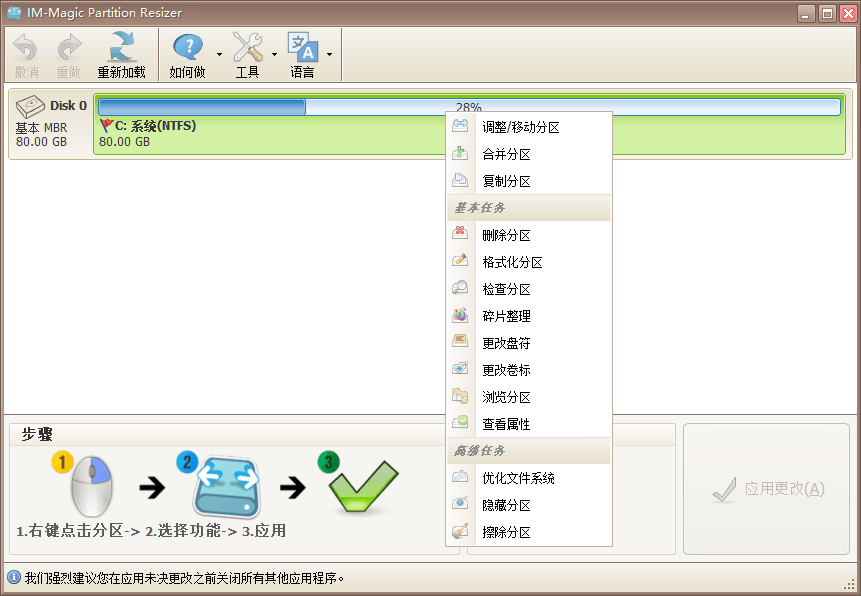Expand the 语言 dropdown arrow

pos(329,54)
